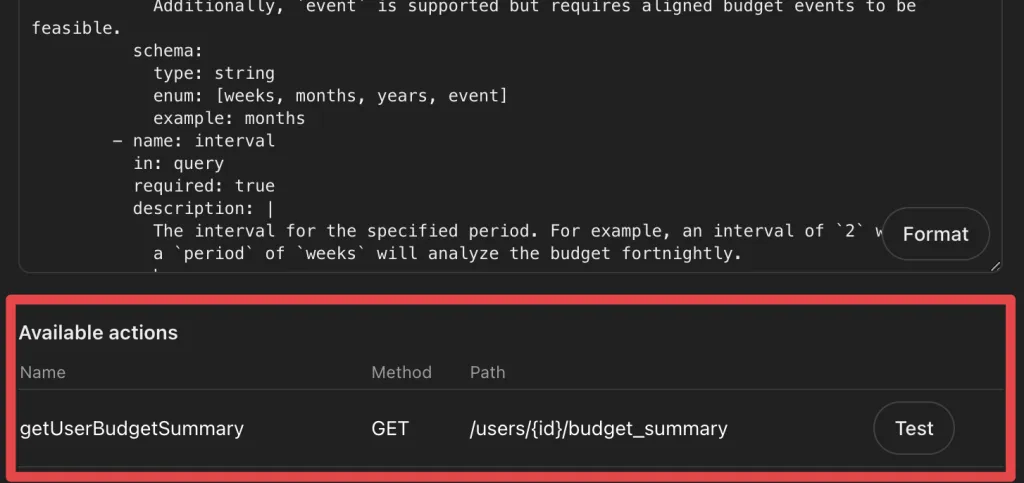
Task: Place cursor on 'example: months' line
Action: pos(229,118)
